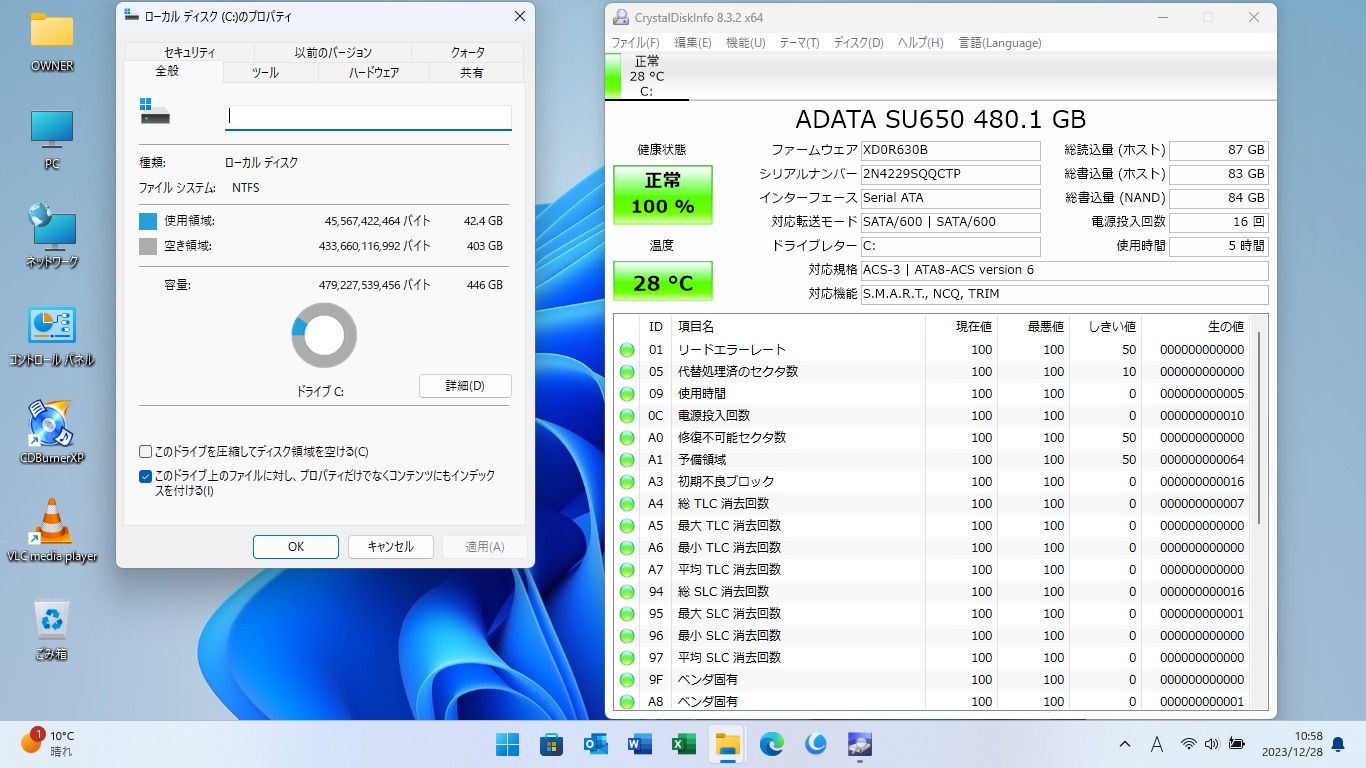Click CrystalDiskInfo icon in the taskbar

click(859, 744)
